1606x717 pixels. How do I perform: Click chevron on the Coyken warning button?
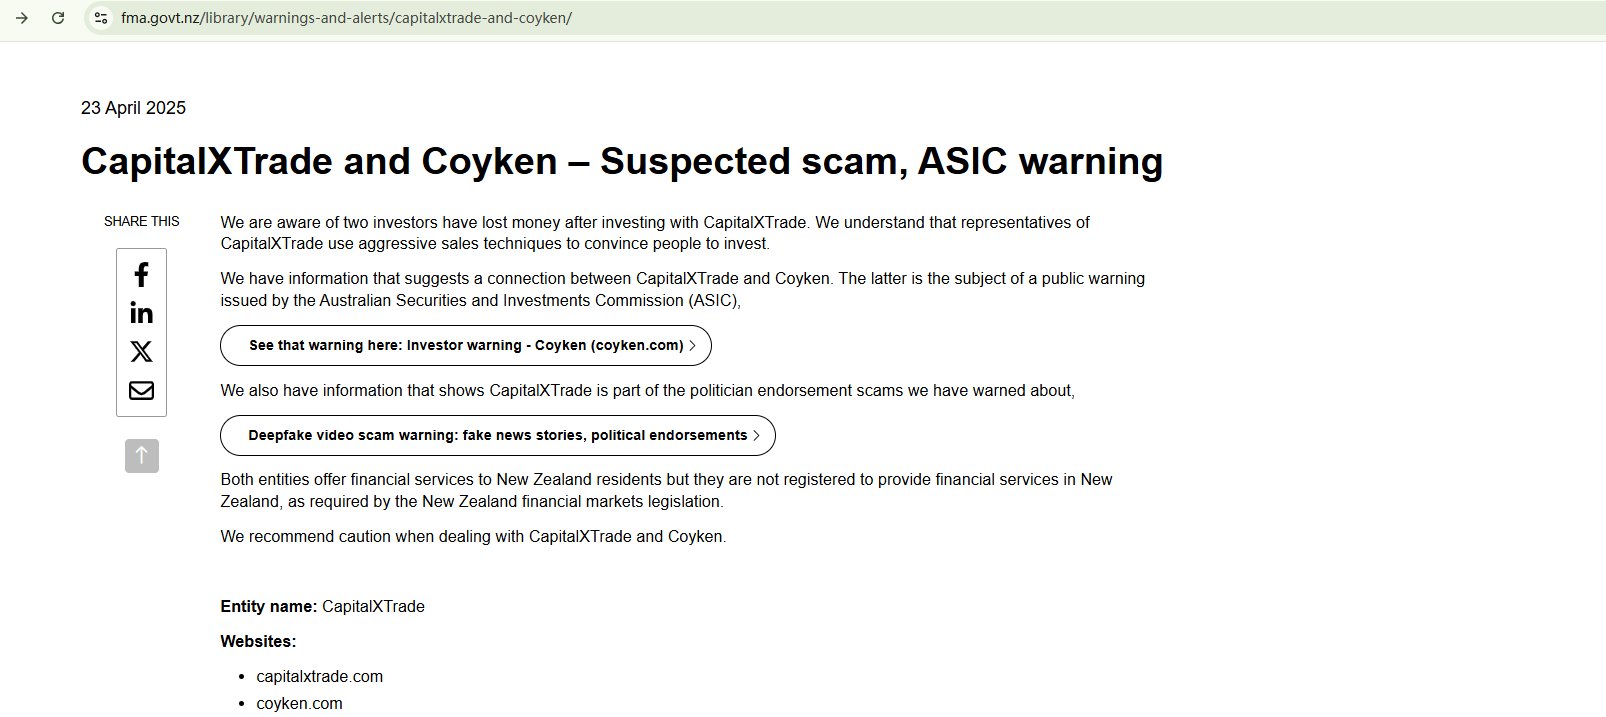693,346
